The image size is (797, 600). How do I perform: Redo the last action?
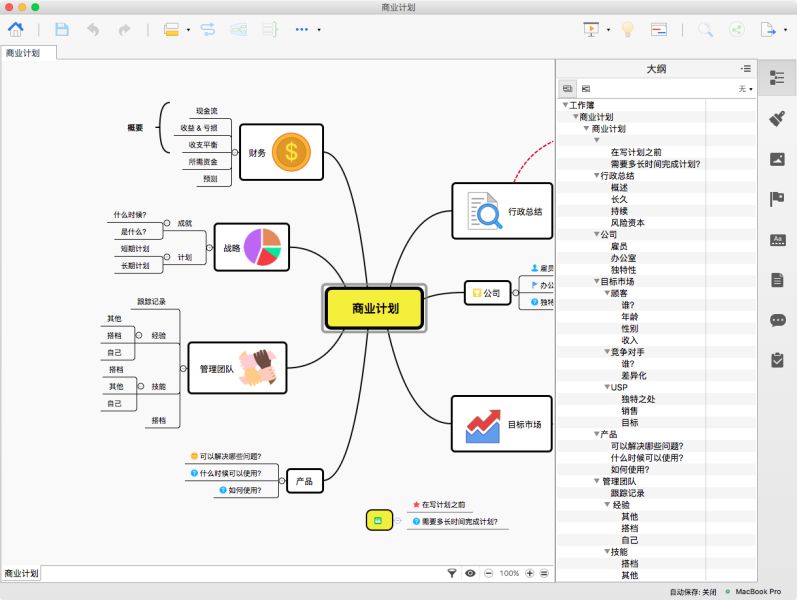pyautogui.click(x=125, y=29)
